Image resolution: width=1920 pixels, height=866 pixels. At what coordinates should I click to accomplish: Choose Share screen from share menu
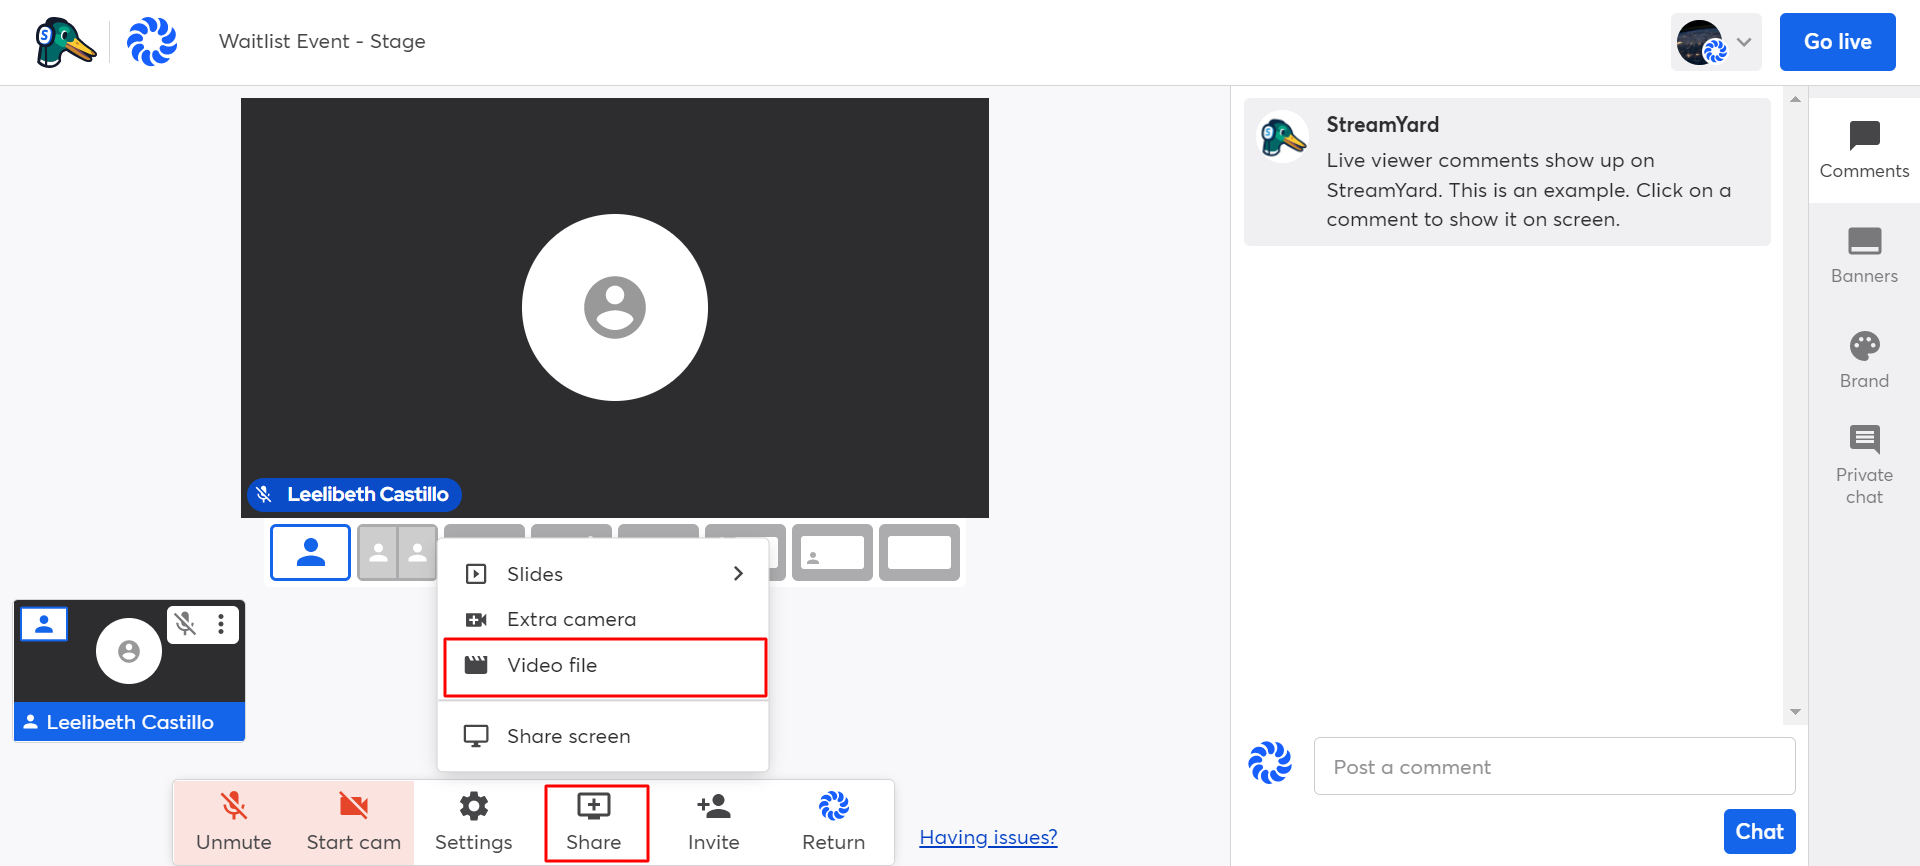[603, 736]
